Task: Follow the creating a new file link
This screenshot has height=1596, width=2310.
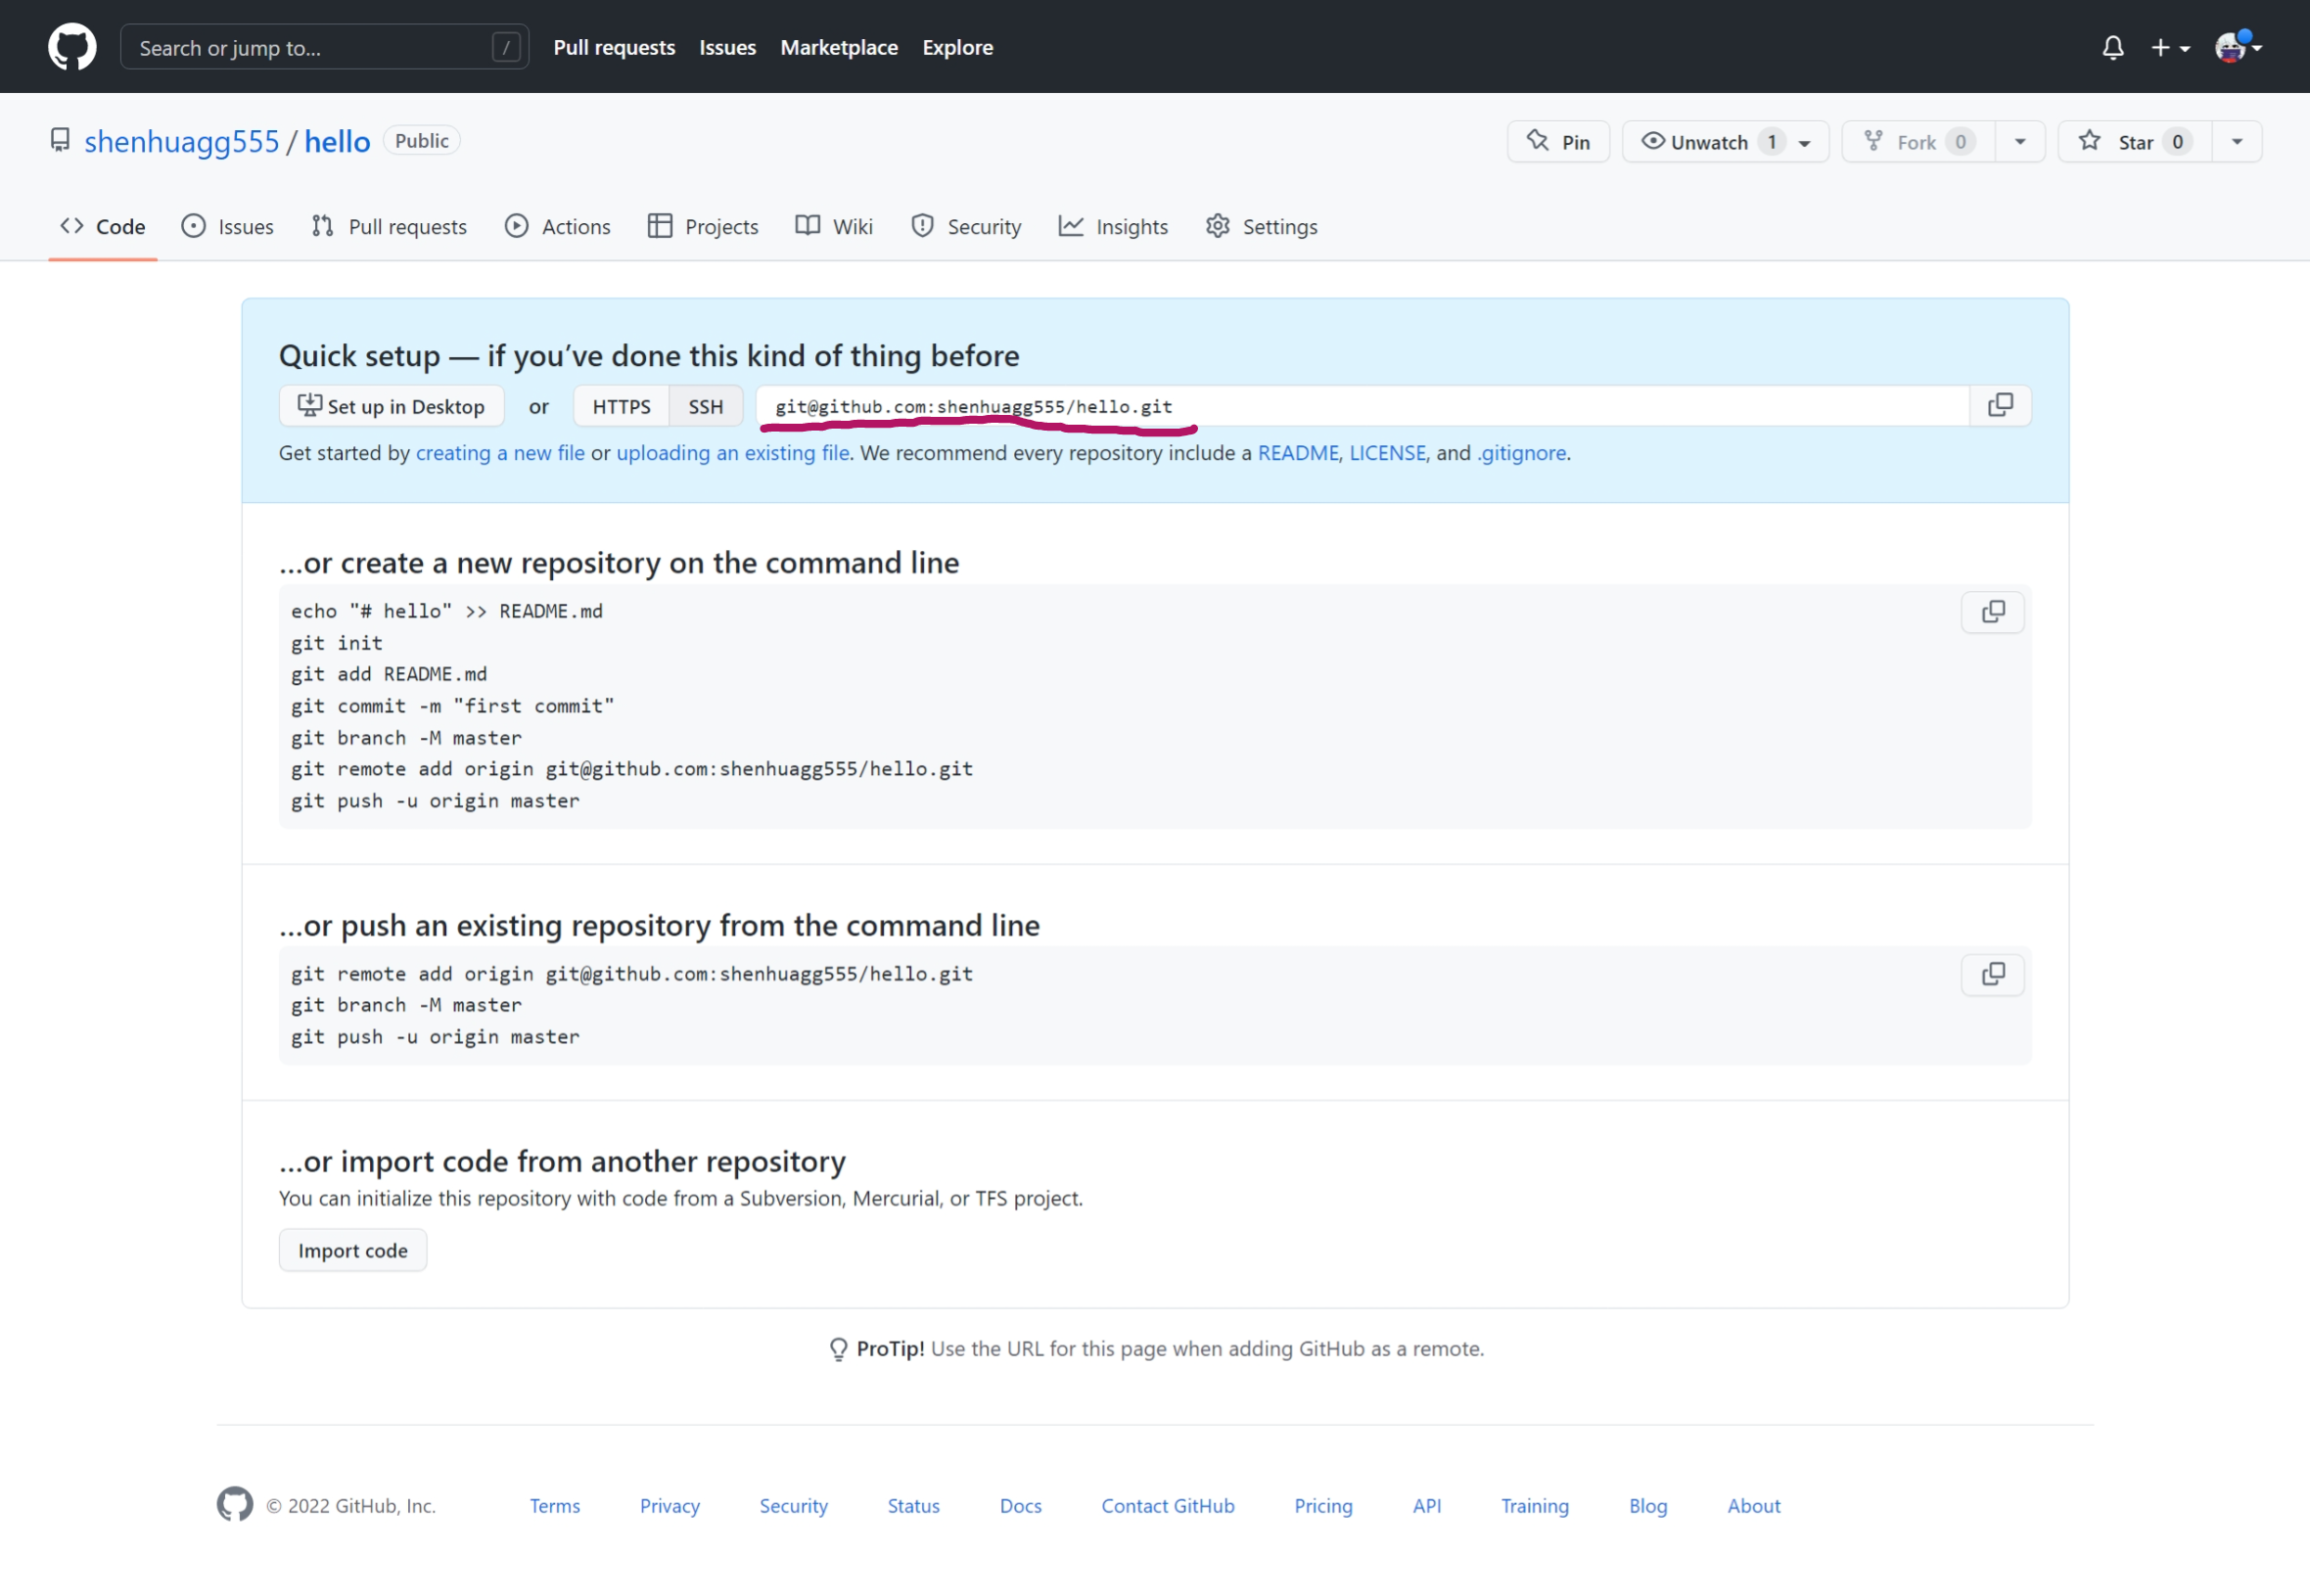Action: 500,453
